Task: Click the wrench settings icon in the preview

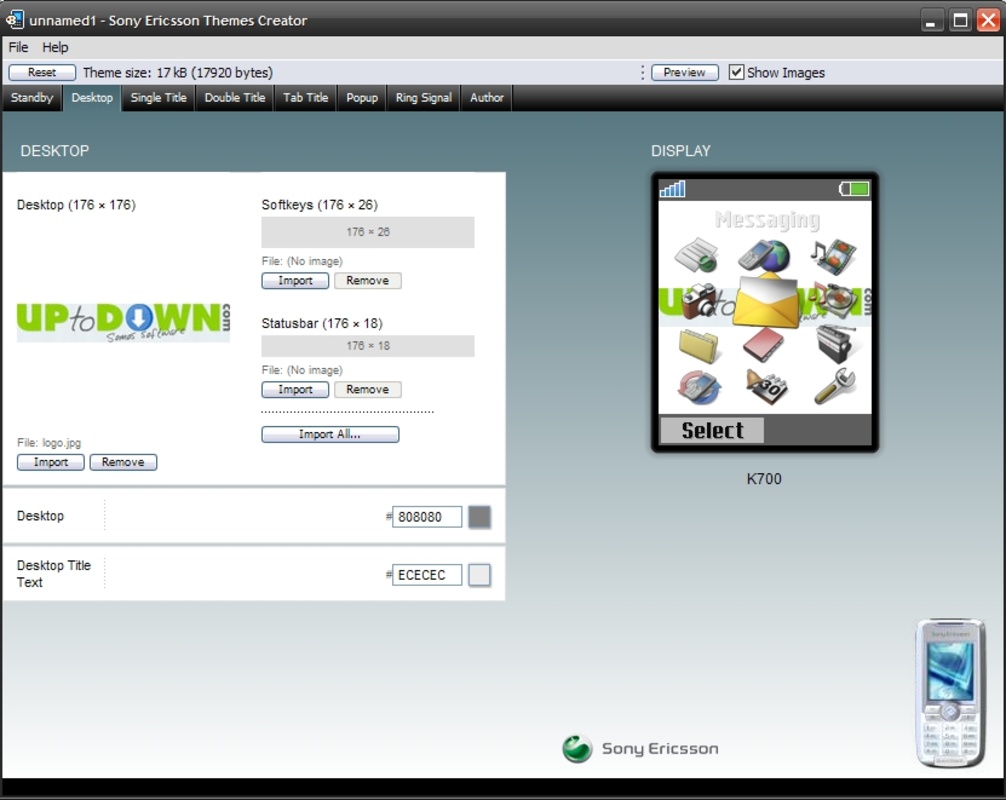Action: click(x=834, y=386)
